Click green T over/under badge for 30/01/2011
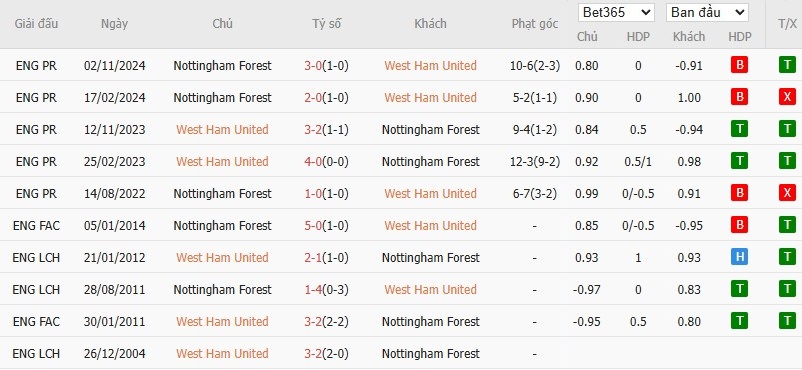This screenshot has height=370, width=802. (x=787, y=321)
